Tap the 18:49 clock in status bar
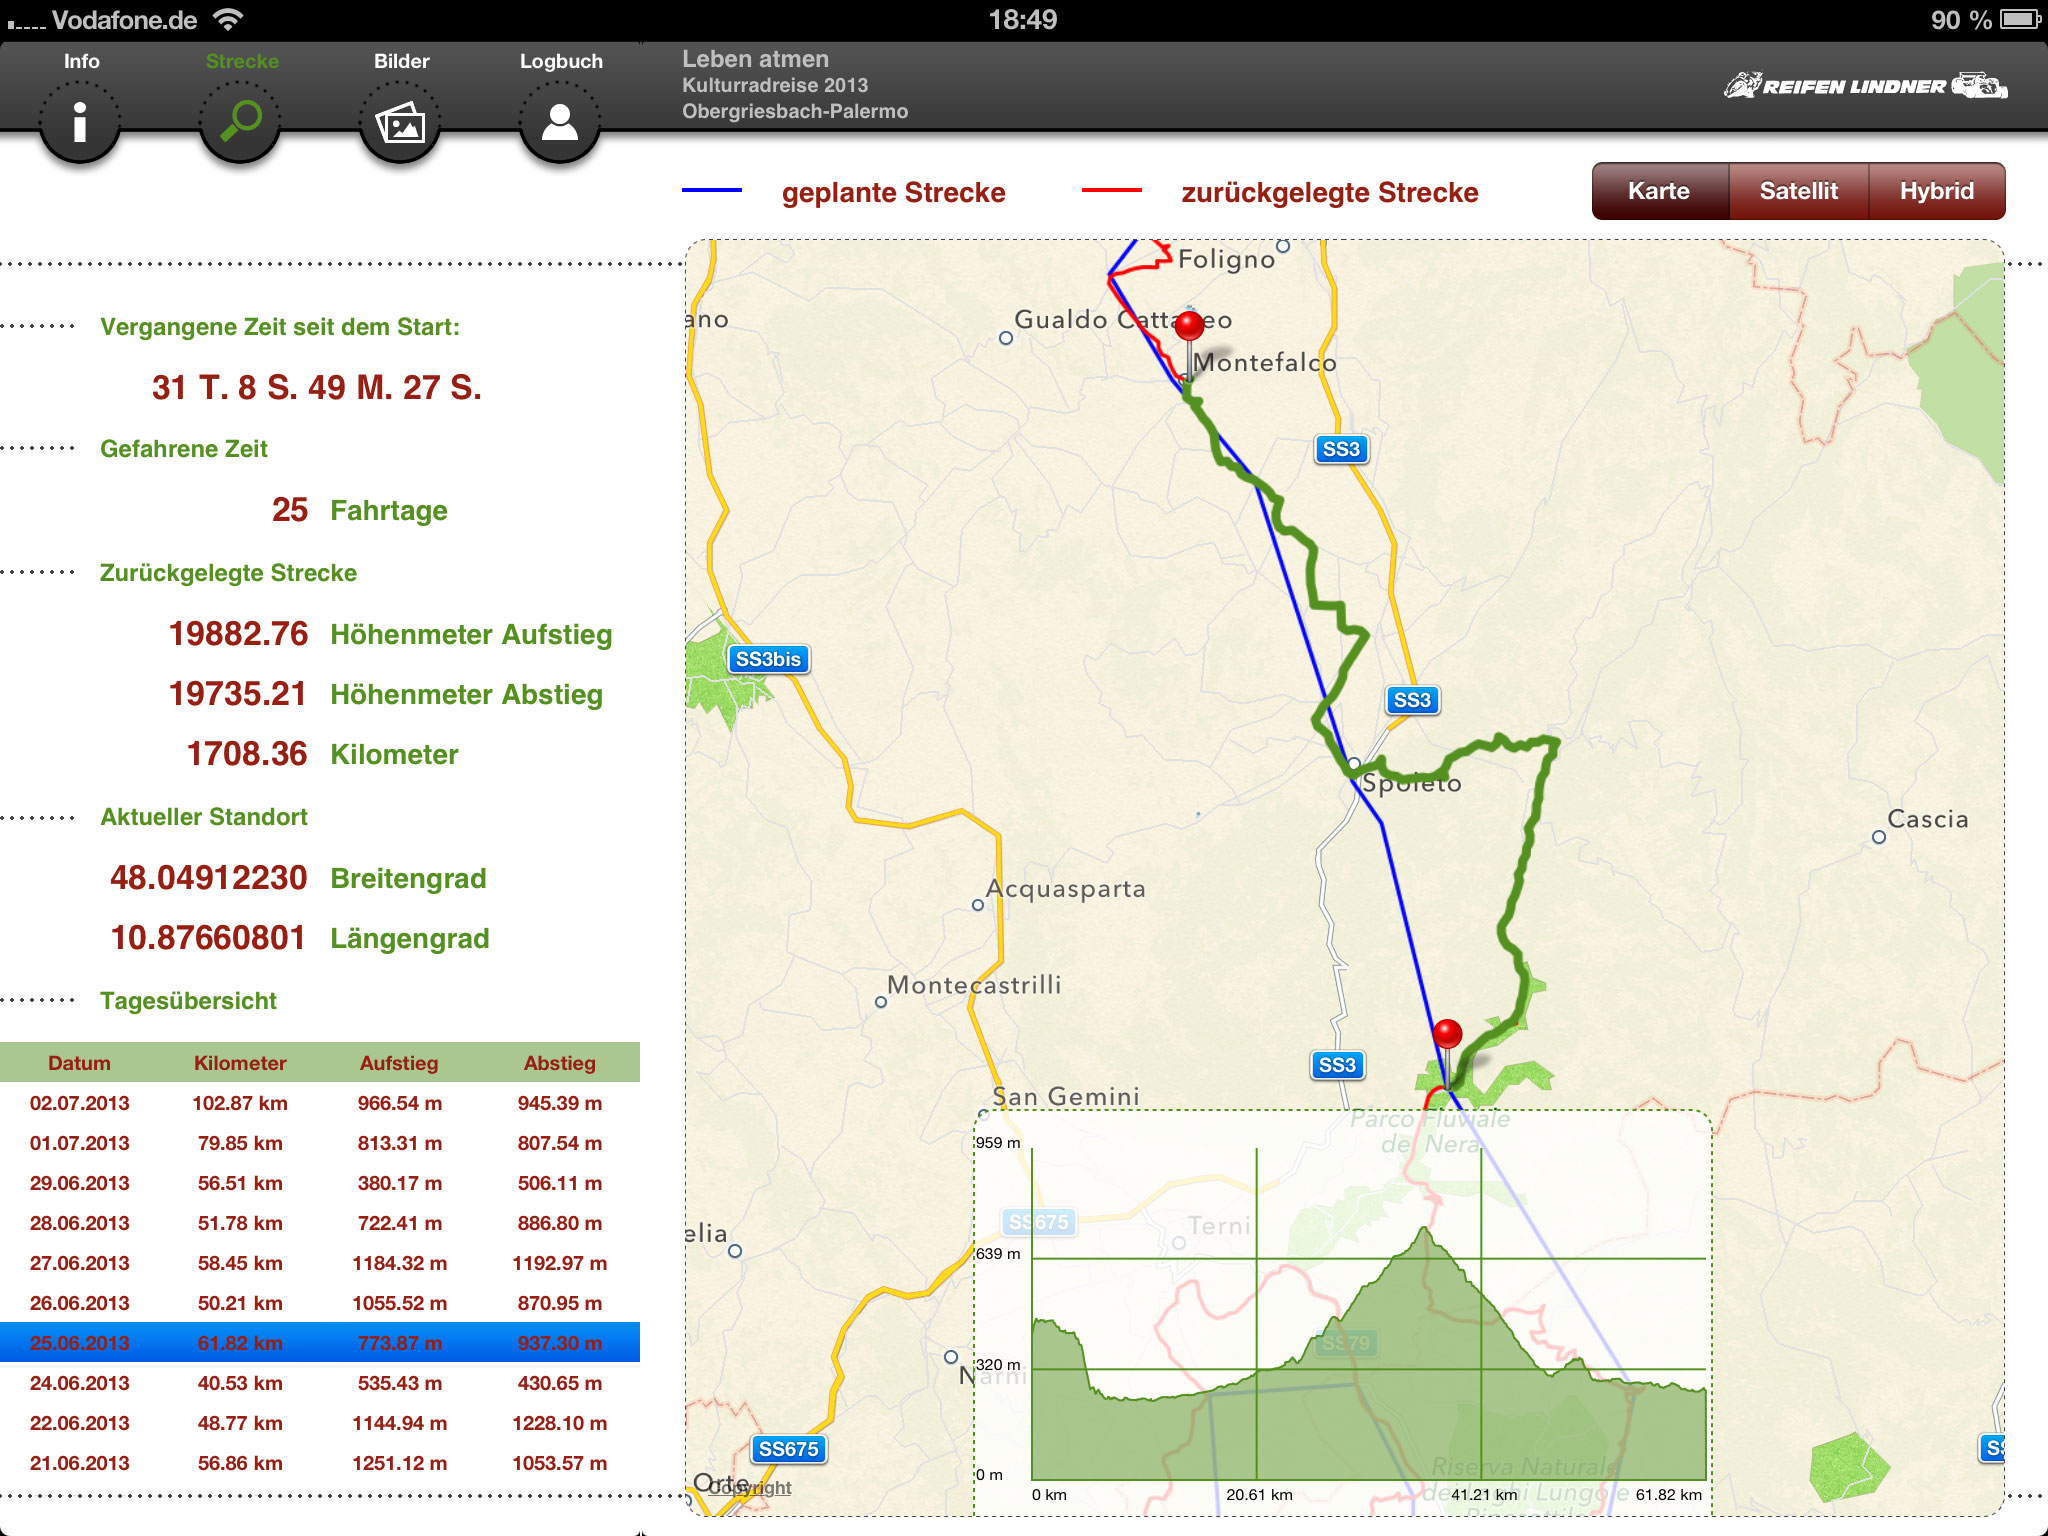The image size is (2048, 1536). (x=1022, y=19)
